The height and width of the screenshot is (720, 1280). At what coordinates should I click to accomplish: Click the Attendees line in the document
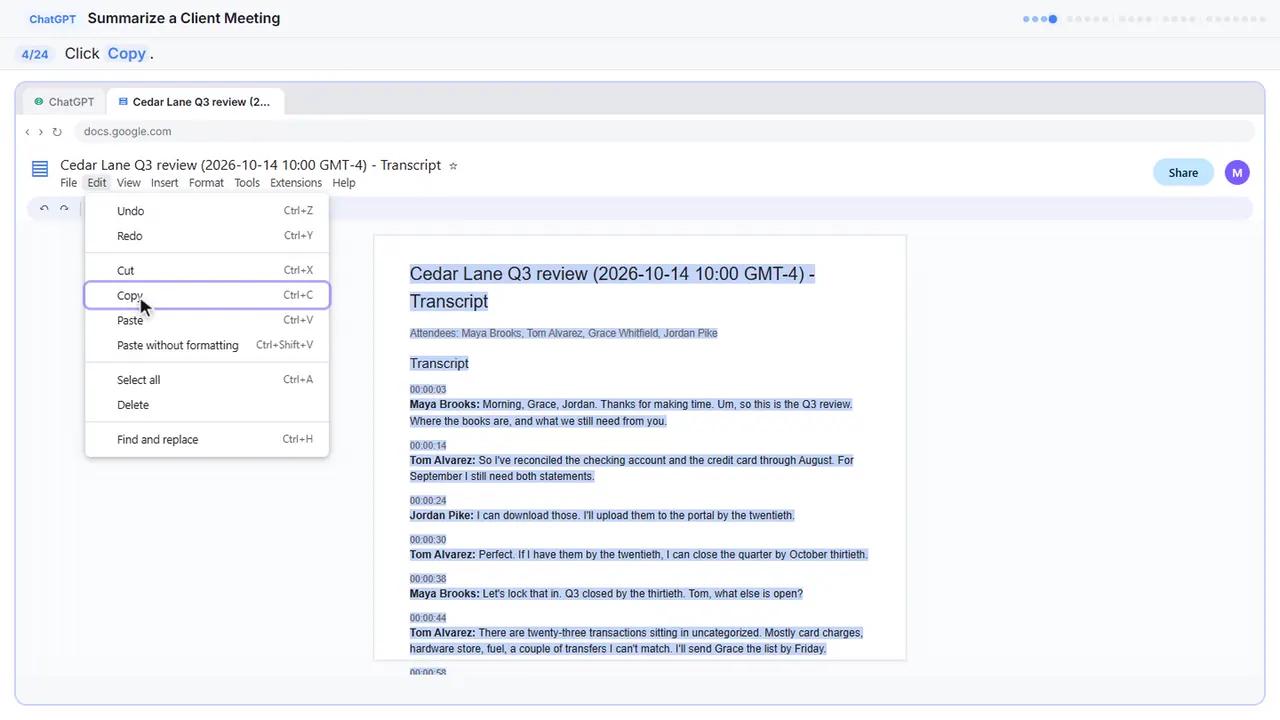563,333
